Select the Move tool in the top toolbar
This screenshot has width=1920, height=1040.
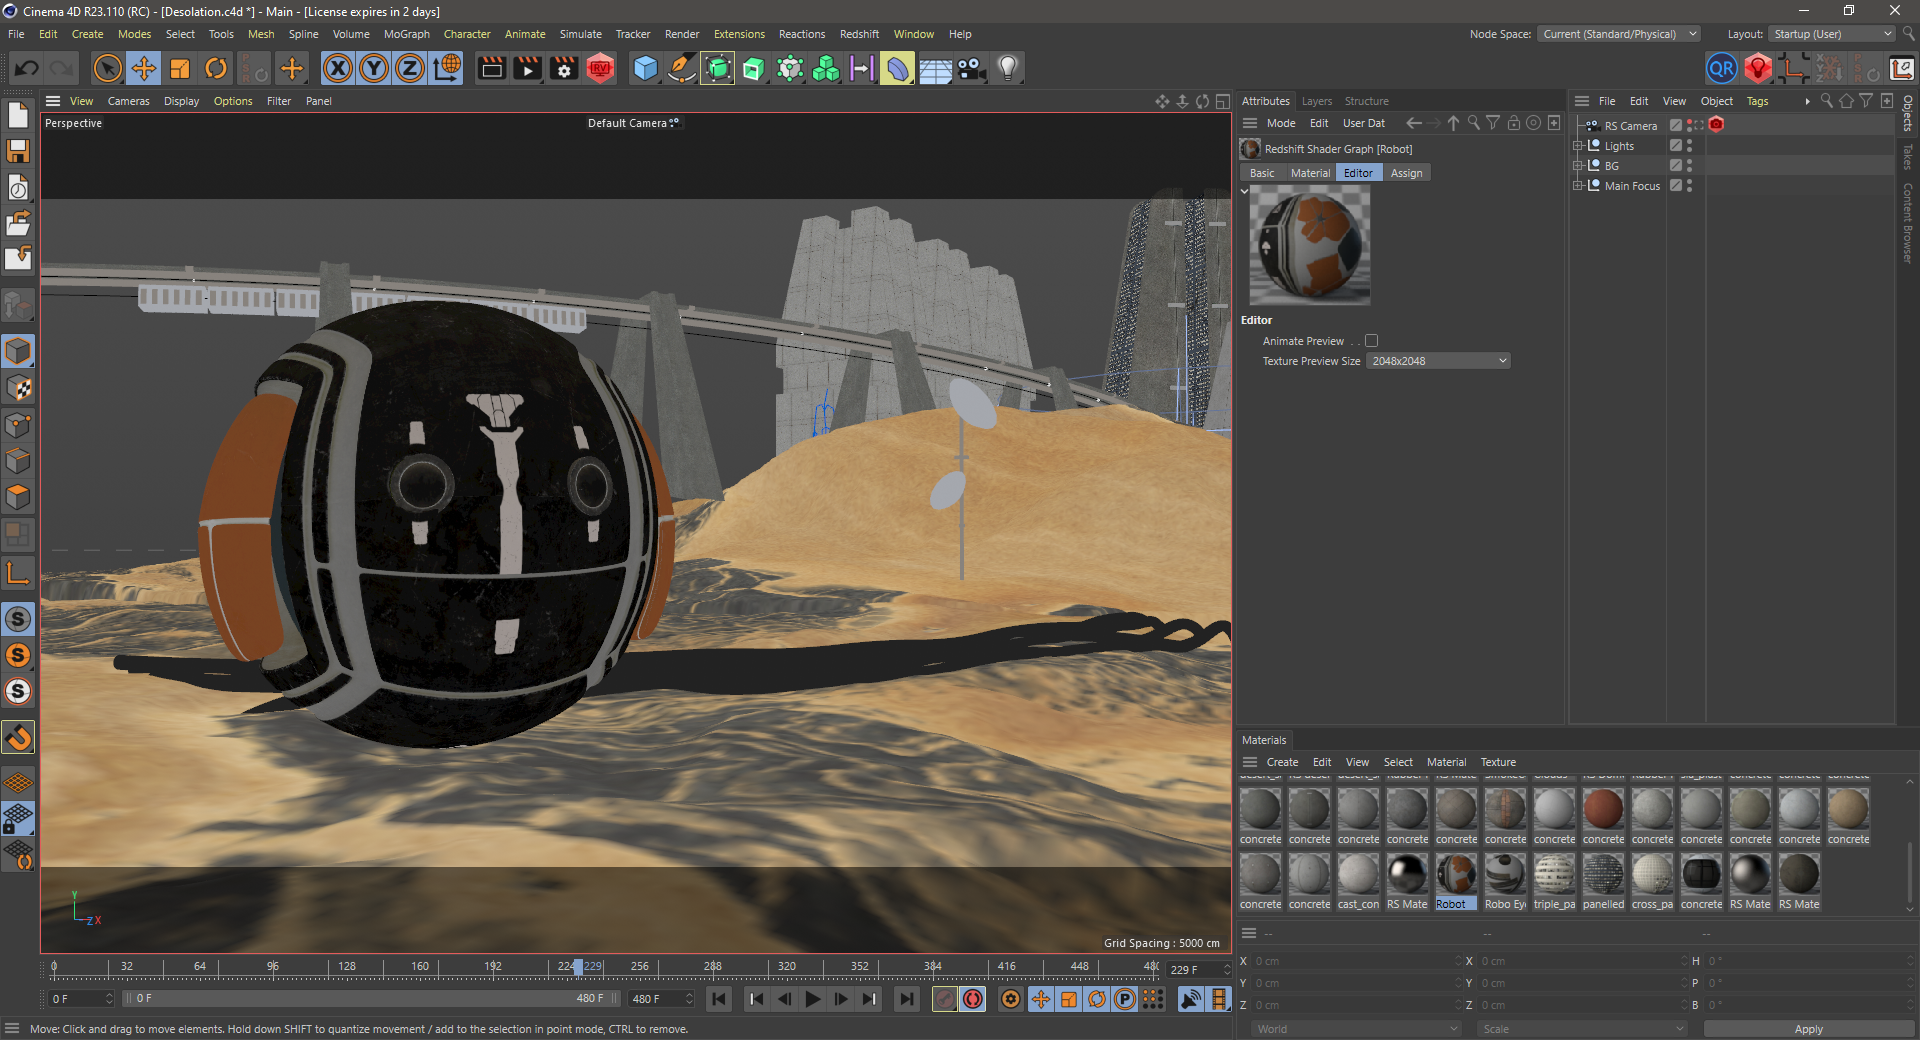pos(144,69)
